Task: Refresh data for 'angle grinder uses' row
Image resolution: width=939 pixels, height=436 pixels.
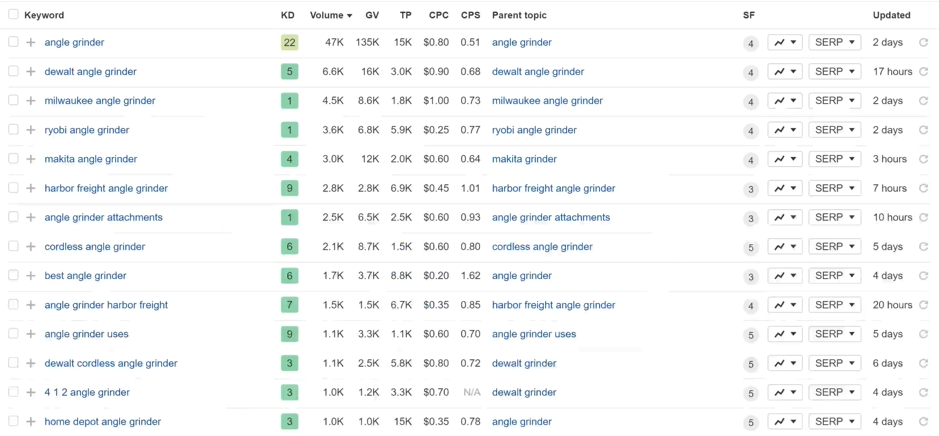Action: pos(923,334)
